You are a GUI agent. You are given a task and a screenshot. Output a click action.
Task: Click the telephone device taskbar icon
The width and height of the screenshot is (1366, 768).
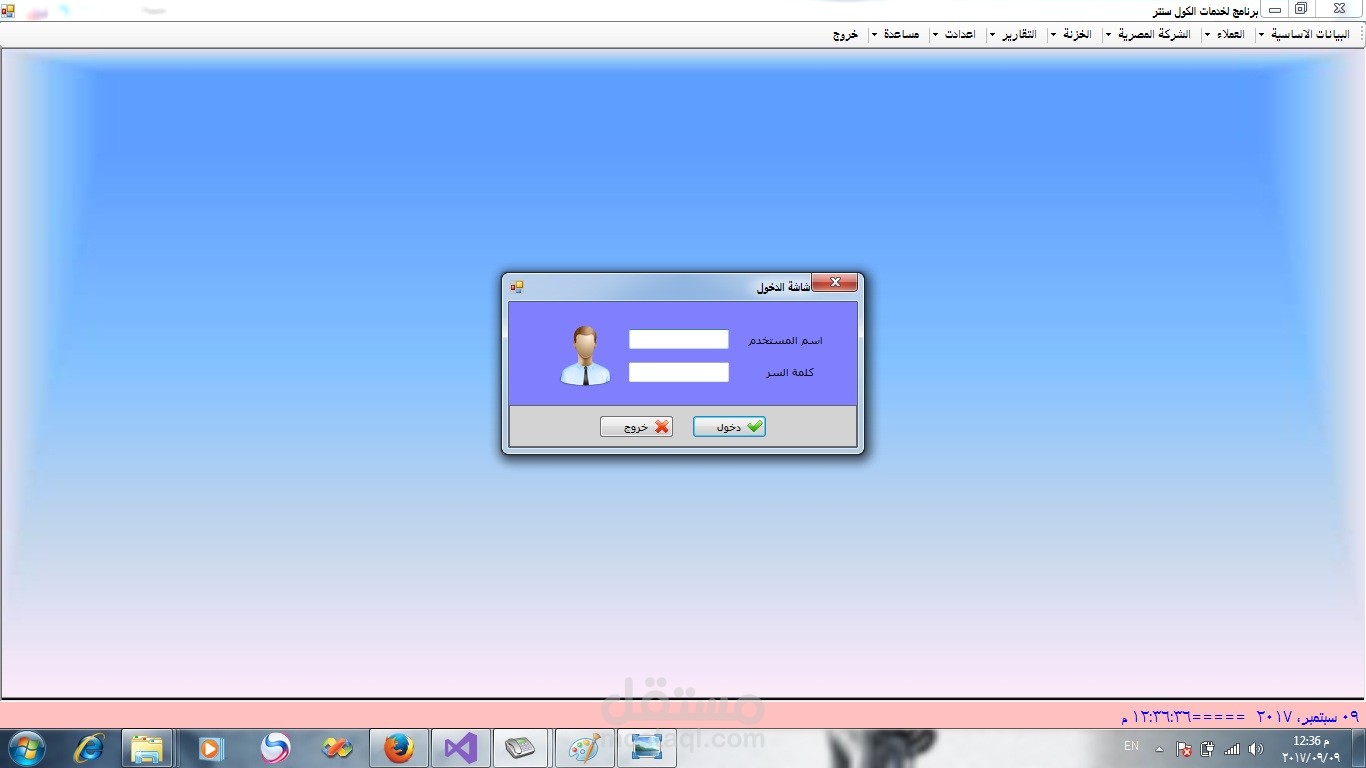520,748
